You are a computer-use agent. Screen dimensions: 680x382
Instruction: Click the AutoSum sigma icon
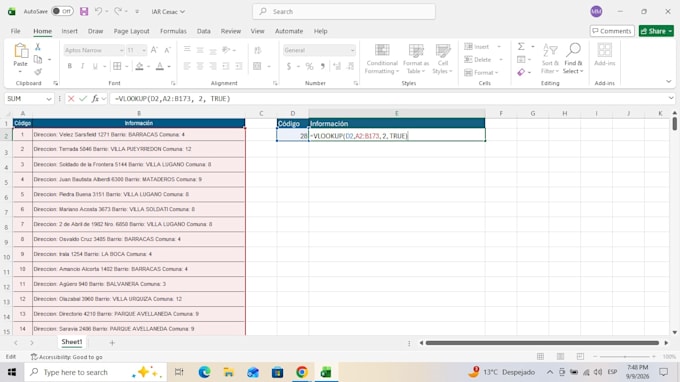[521, 46]
